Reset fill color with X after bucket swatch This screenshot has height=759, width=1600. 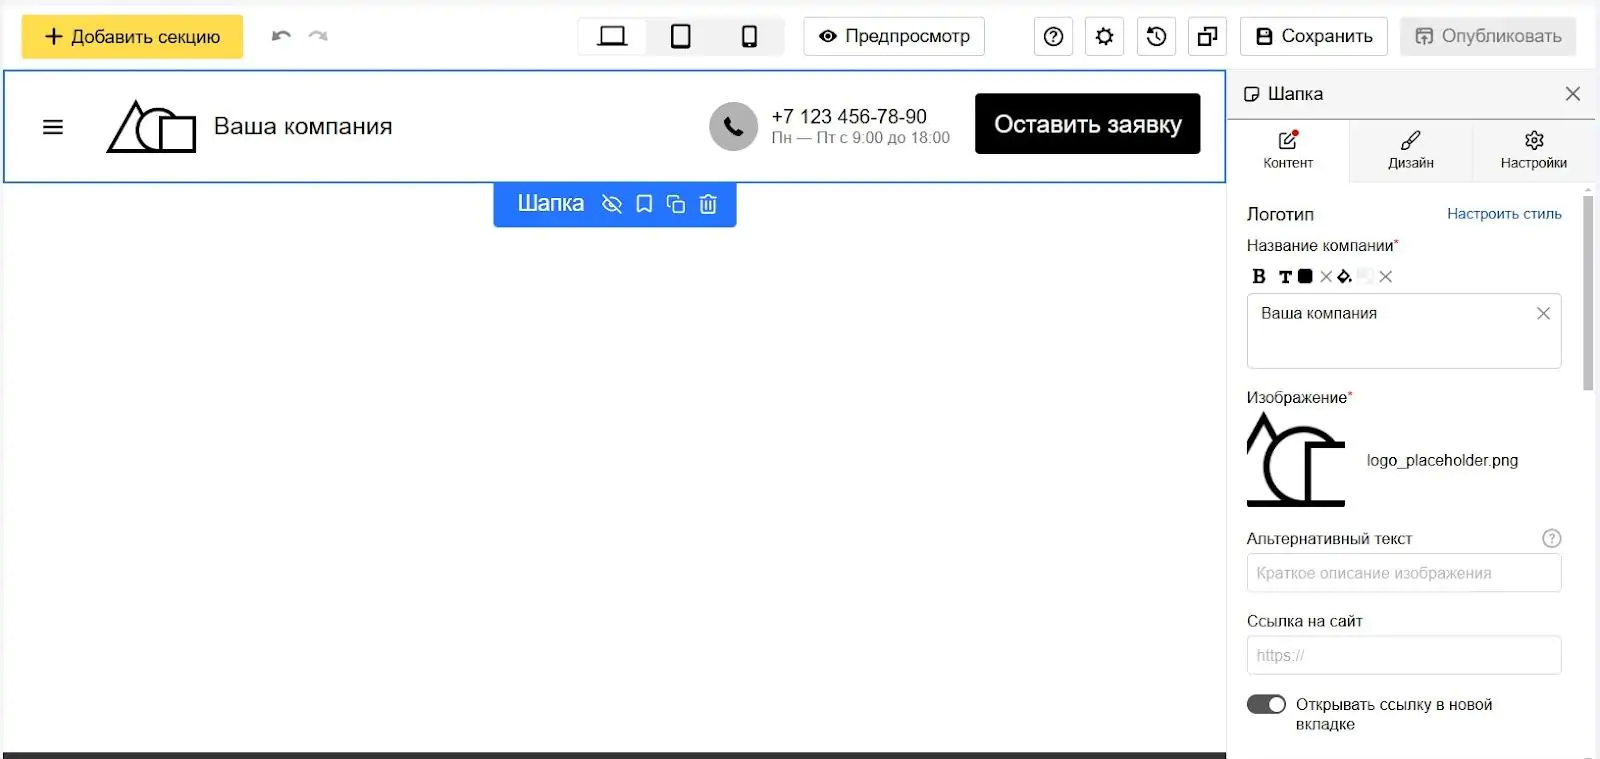pyautogui.click(x=1385, y=277)
